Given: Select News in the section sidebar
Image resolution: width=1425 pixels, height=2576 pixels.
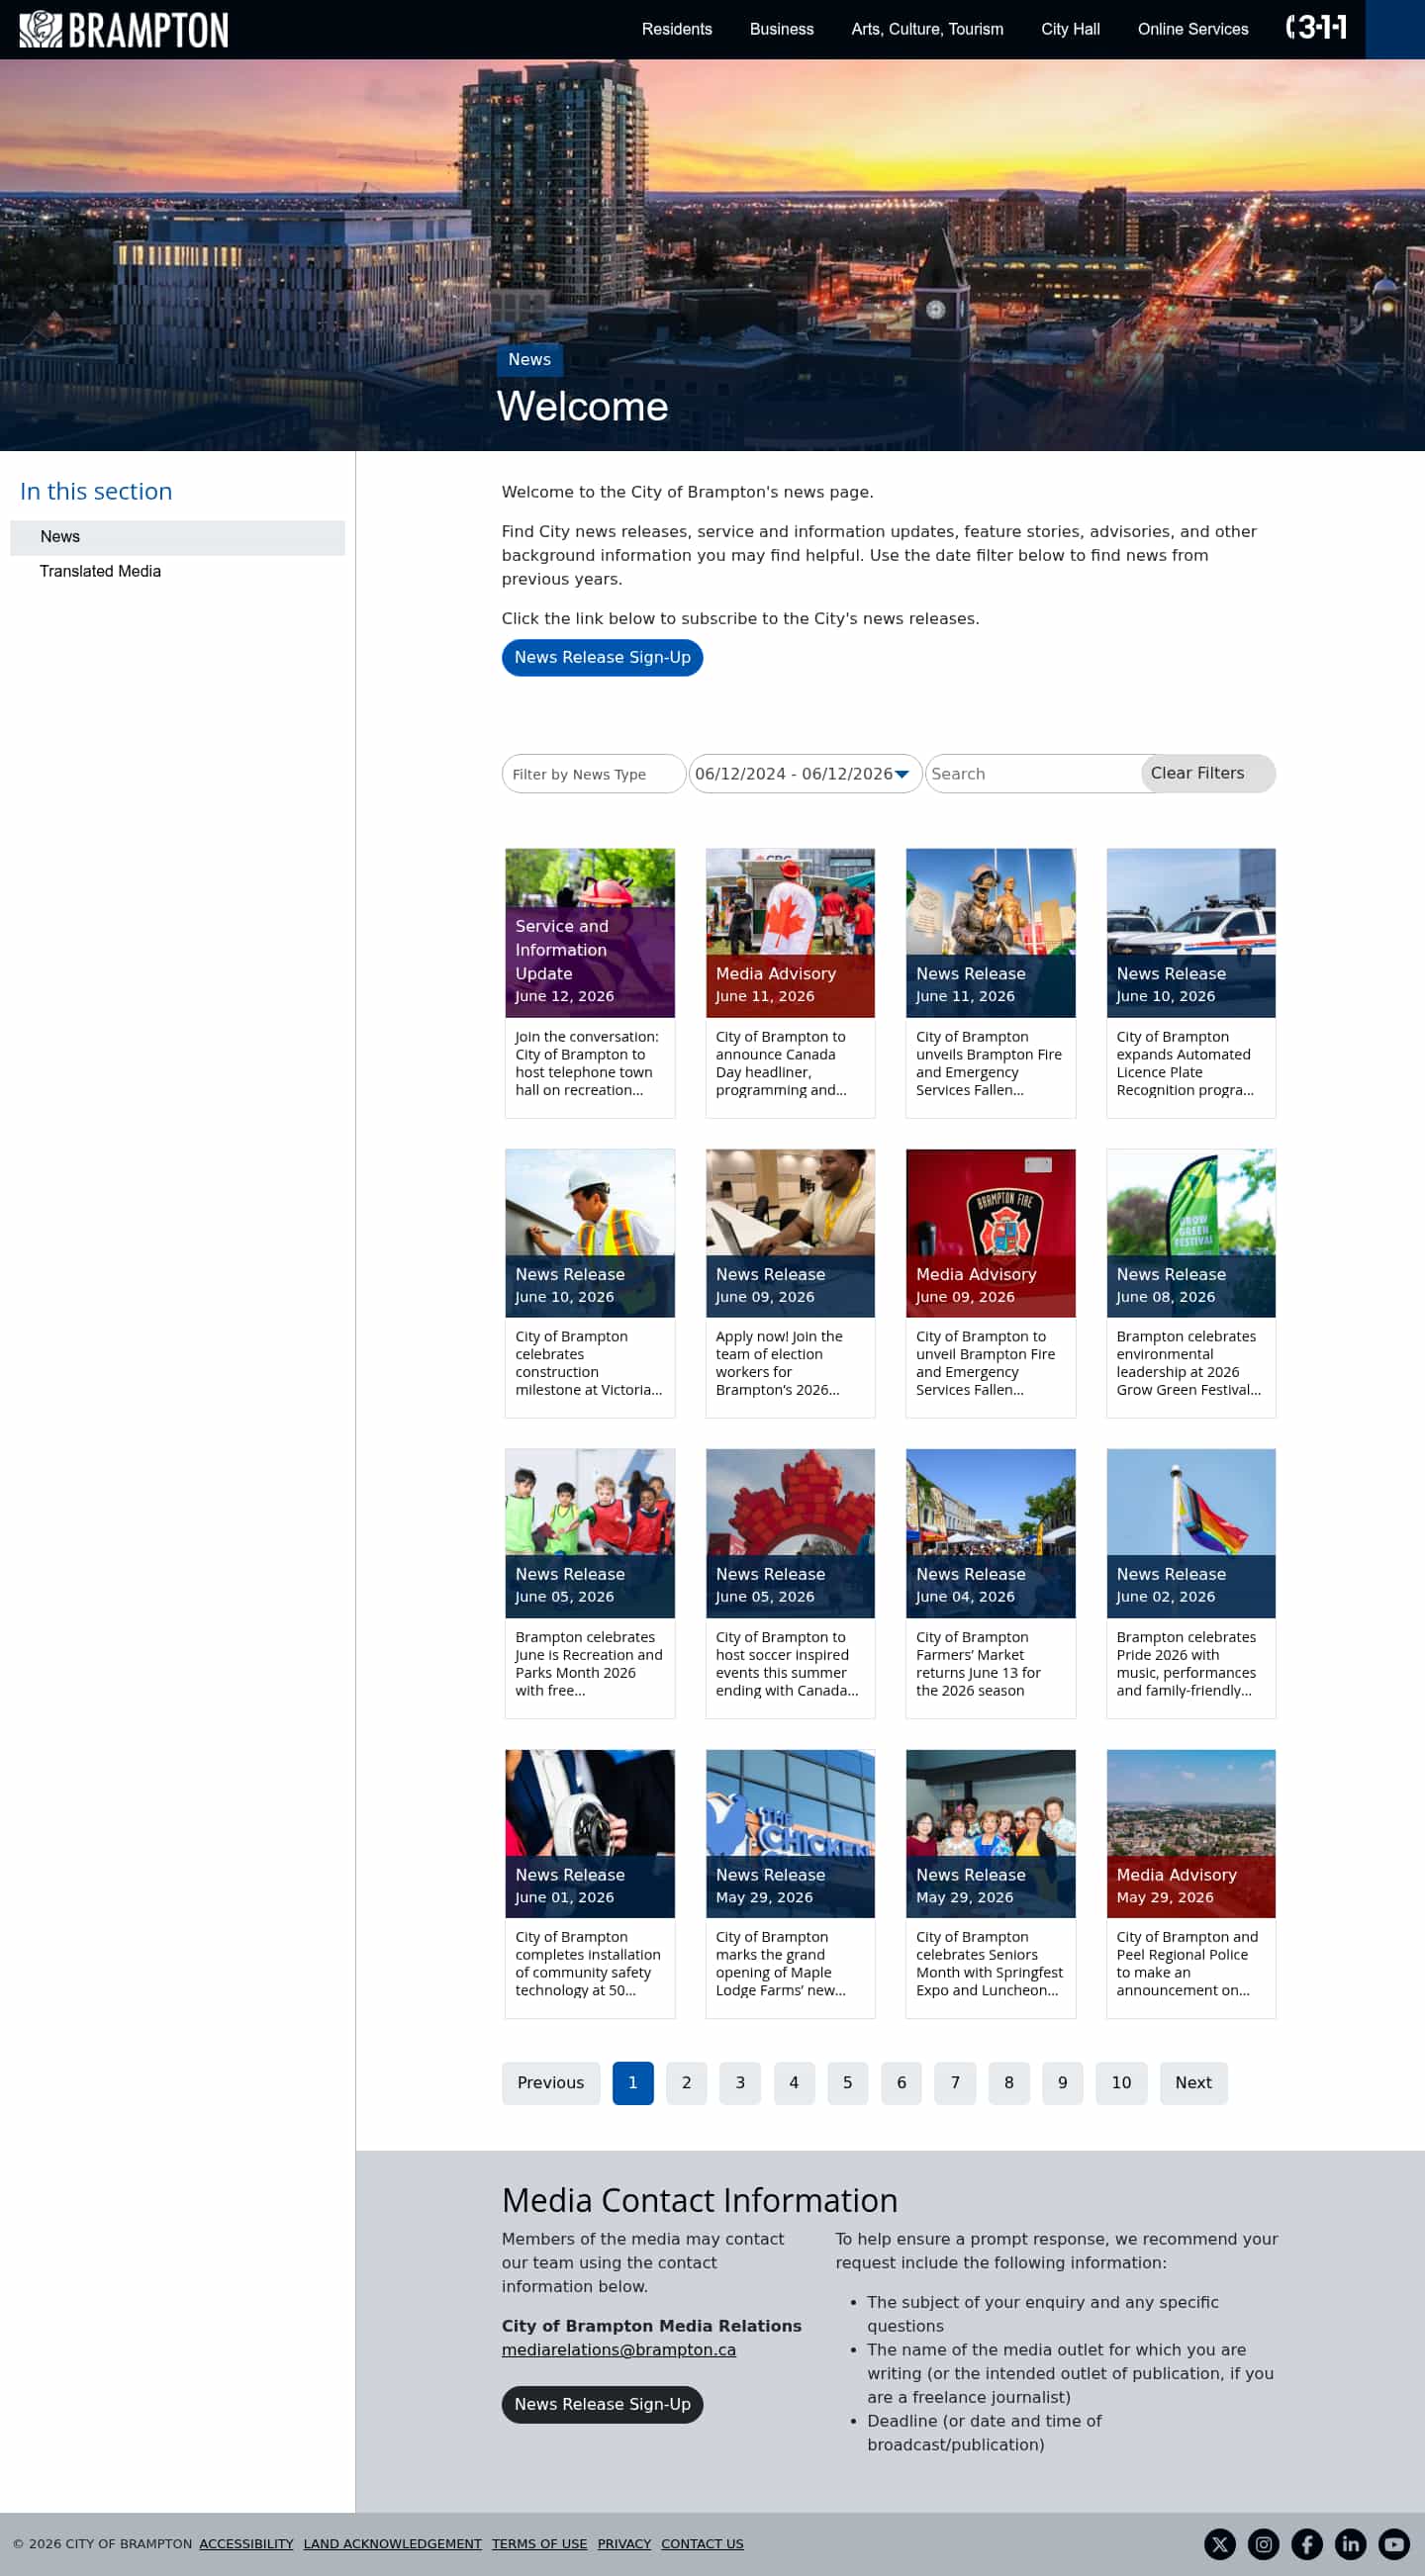Looking at the screenshot, I should tap(177, 537).
